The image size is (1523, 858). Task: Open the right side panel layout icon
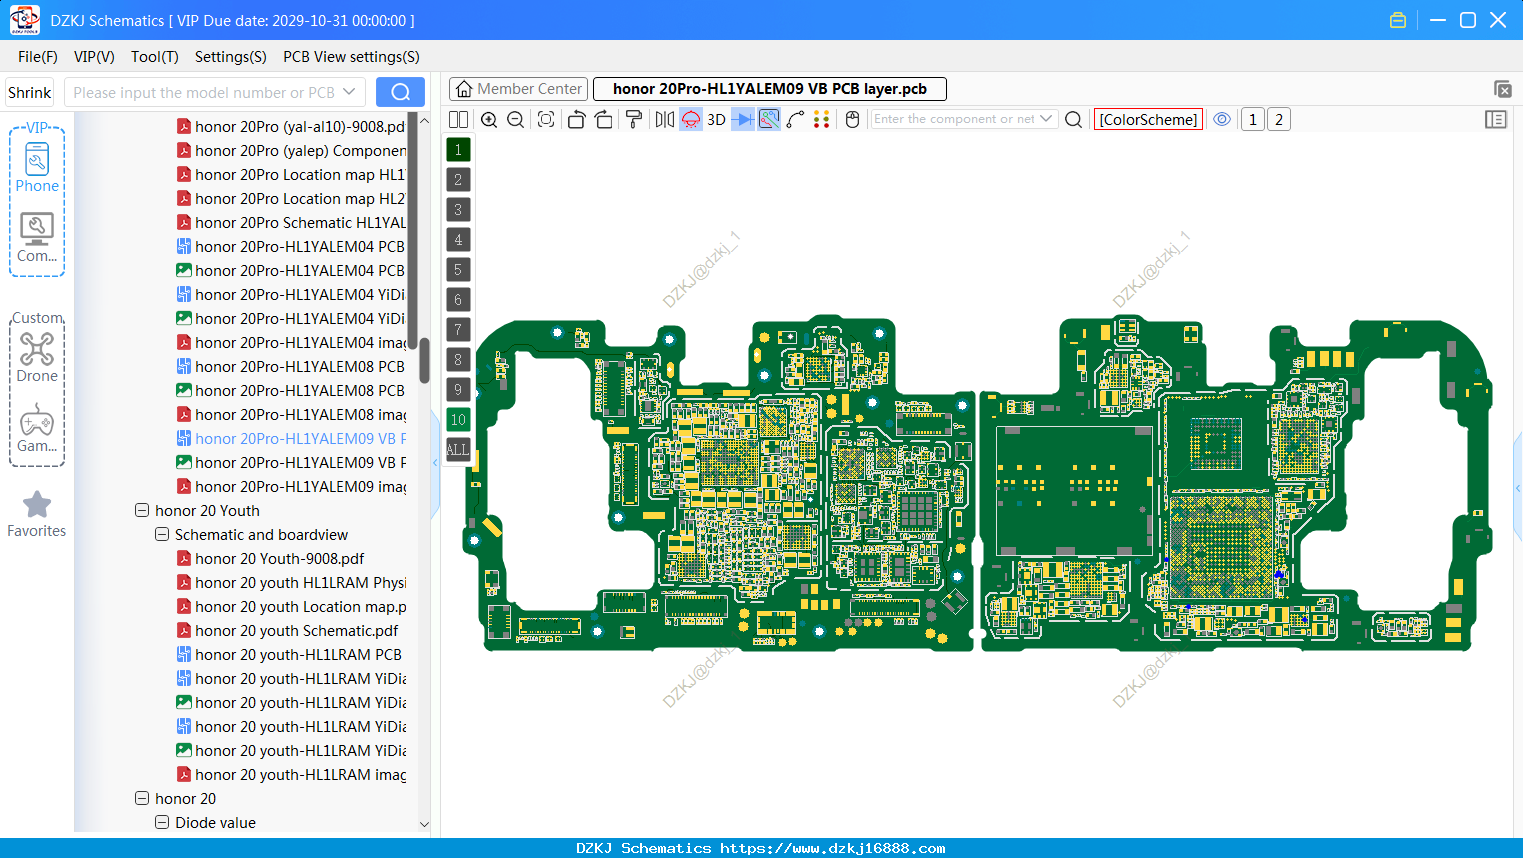pyautogui.click(x=1496, y=120)
